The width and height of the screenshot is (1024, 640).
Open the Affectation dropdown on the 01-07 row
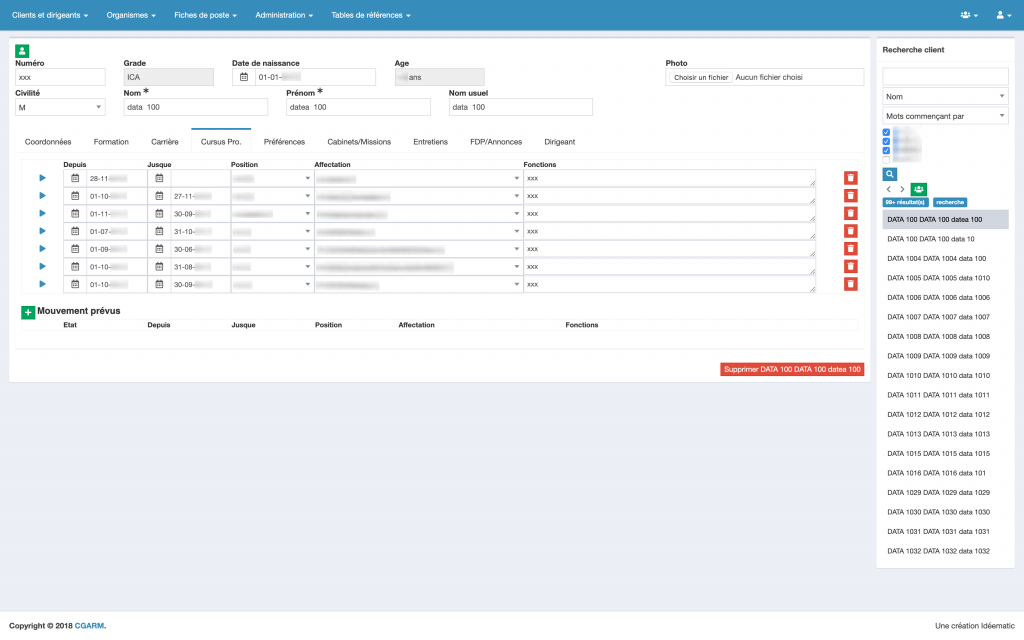419,231
